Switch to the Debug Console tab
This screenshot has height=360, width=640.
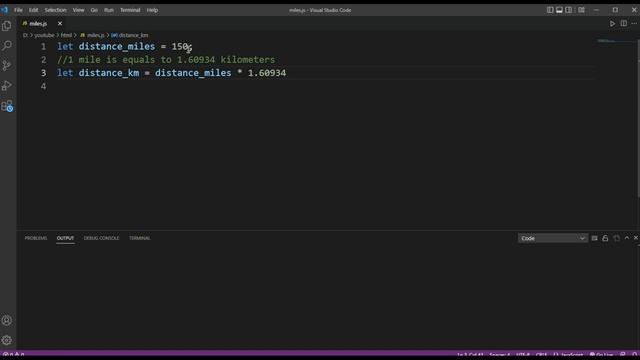pyautogui.click(x=102, y=238)
